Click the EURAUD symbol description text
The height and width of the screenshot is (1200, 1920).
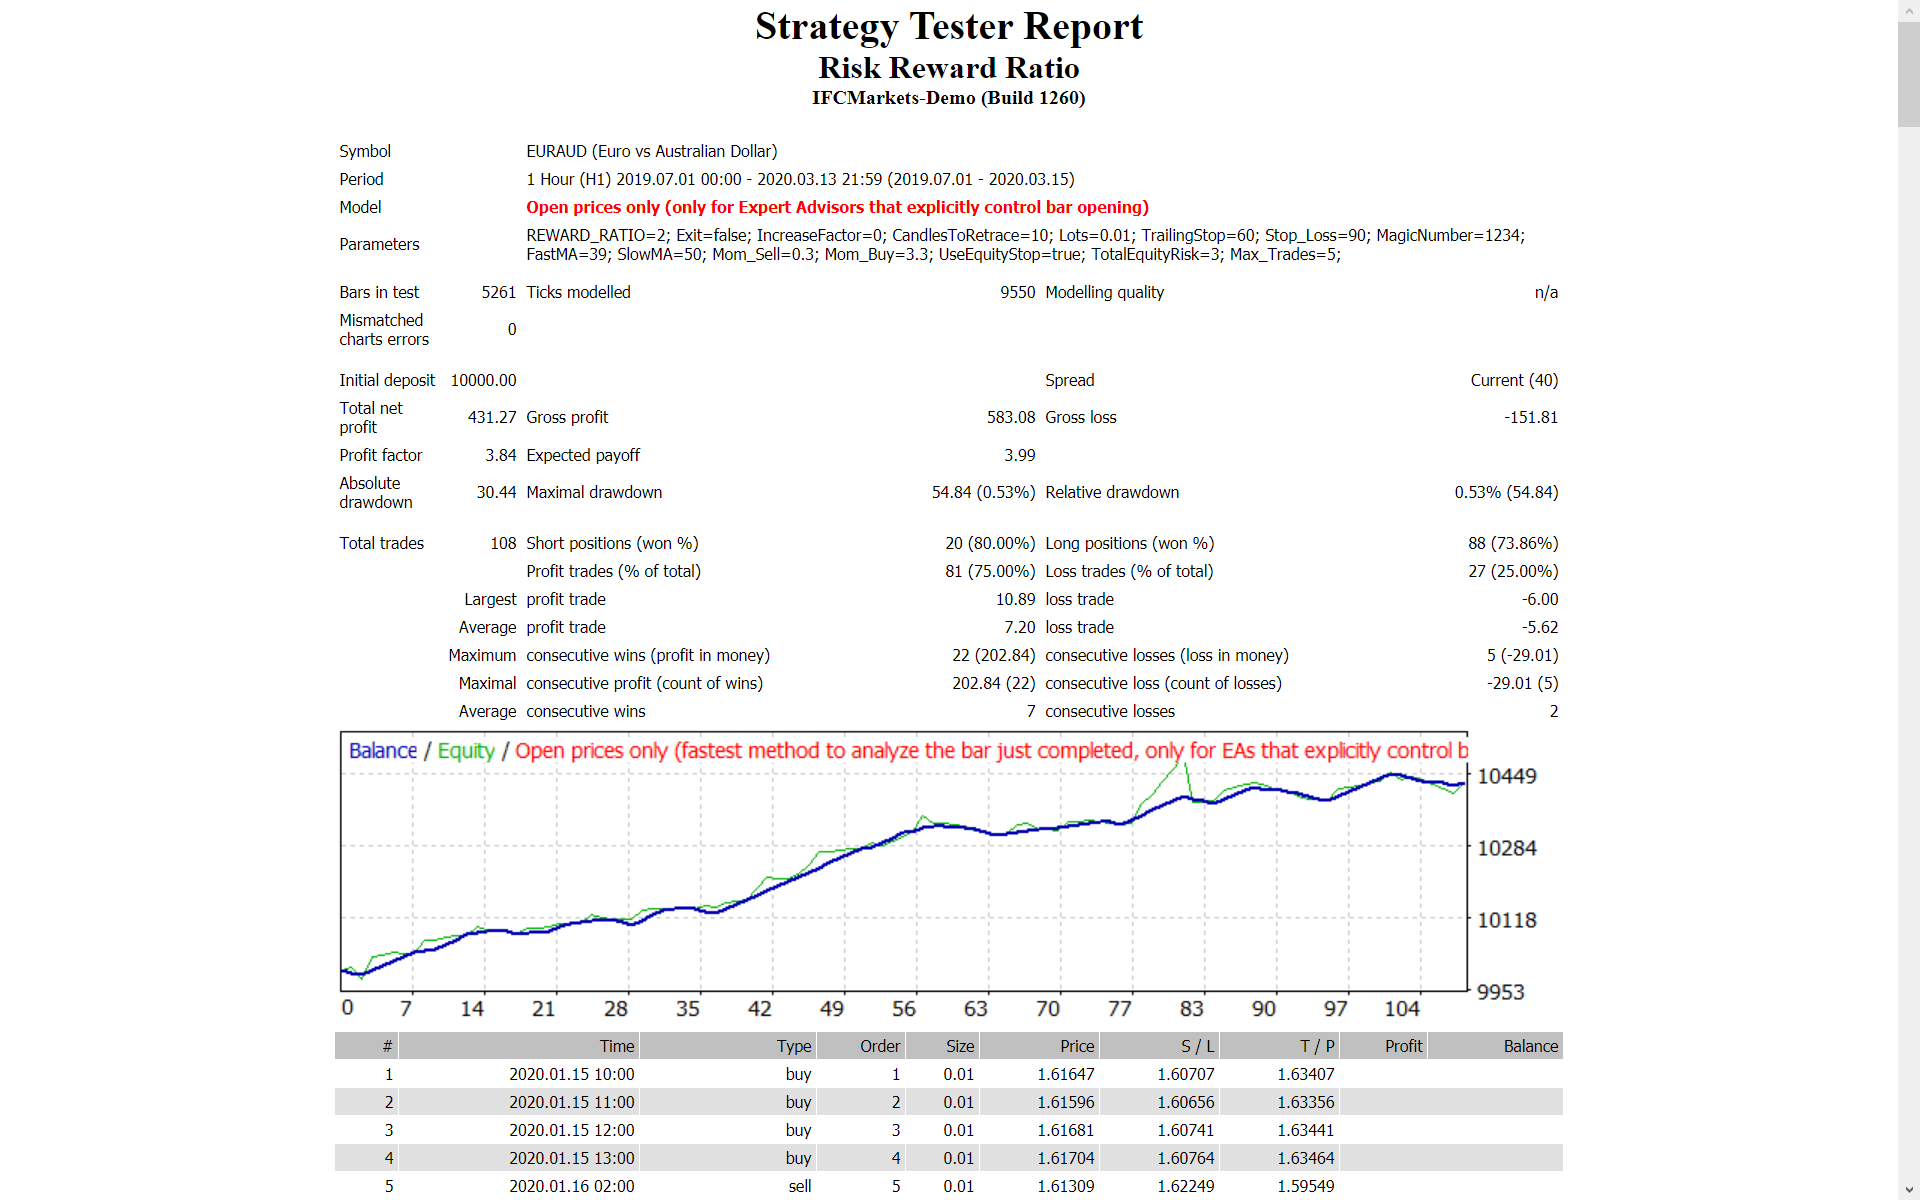(652, 151)
